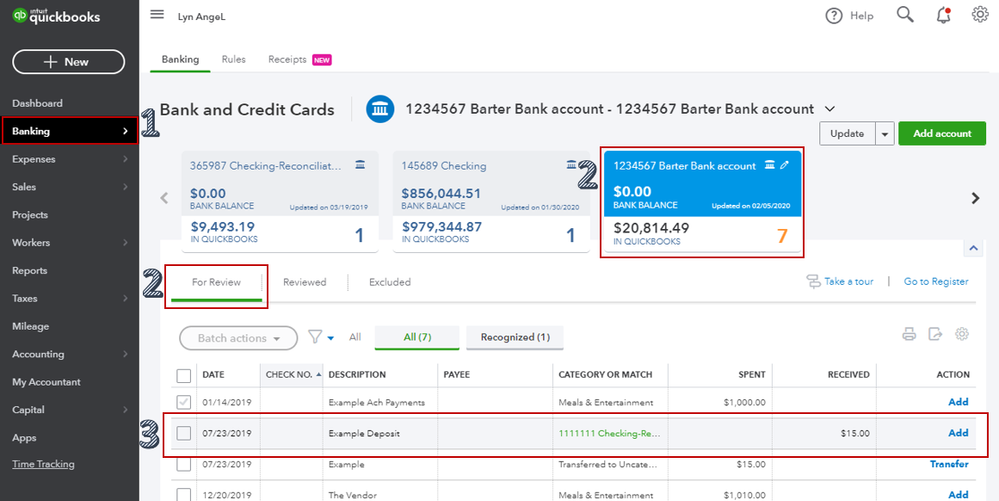The width and height of the screenshot is (999, 501).
Task: Select the For Review tab
Action: pos(217,282)
